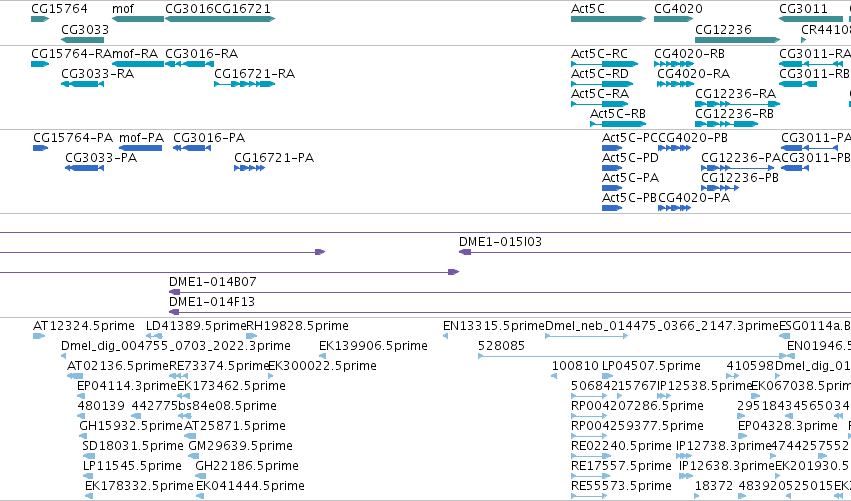
Task: Open EST AT25871.5prime
Action: coord(235,427)
